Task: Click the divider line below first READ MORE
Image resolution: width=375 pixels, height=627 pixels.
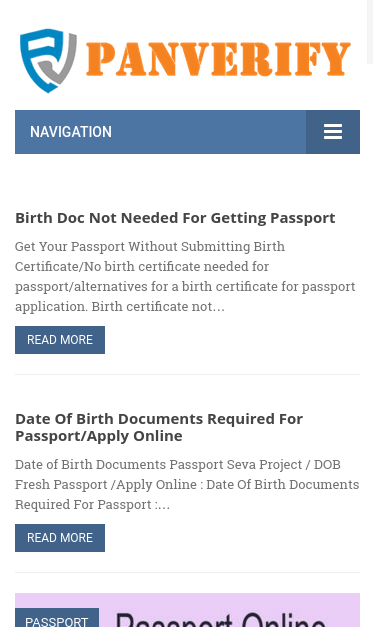Action: [x=188, y=375]
